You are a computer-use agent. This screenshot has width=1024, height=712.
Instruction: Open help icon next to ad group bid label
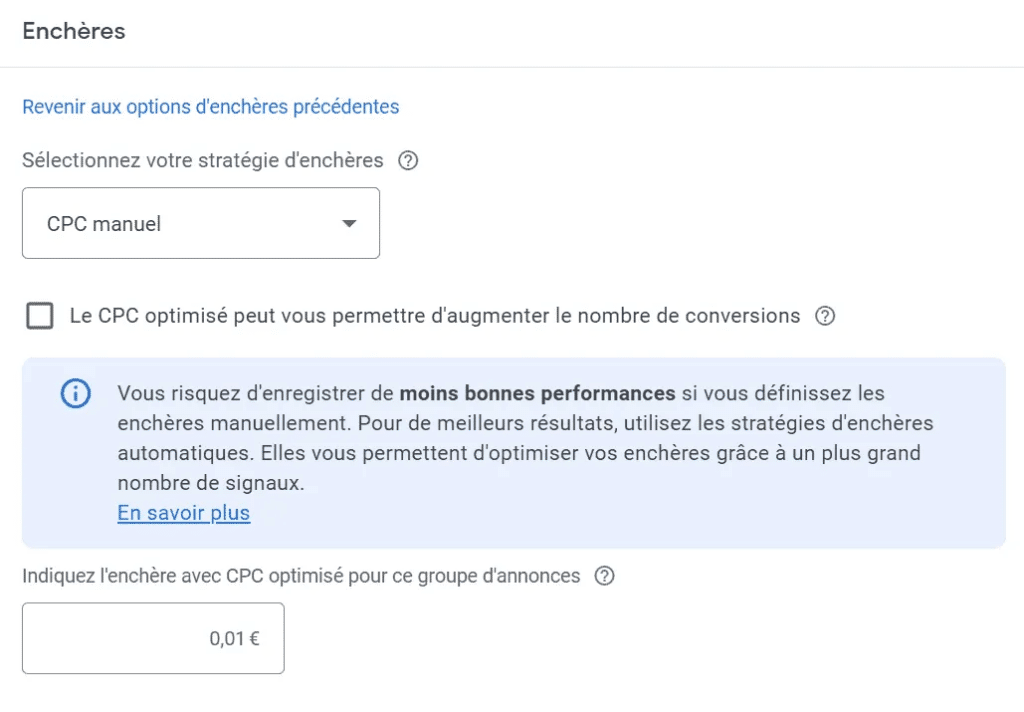coord(605,576)
